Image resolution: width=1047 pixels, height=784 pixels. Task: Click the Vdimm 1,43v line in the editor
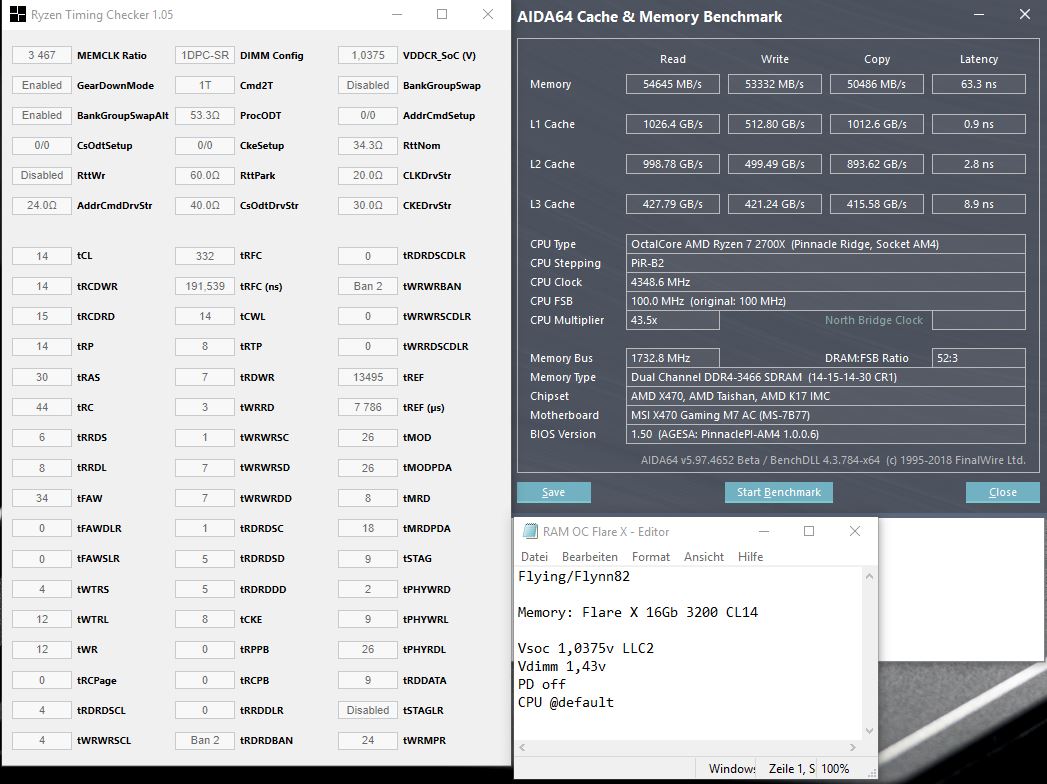click(x=562, y=666)
